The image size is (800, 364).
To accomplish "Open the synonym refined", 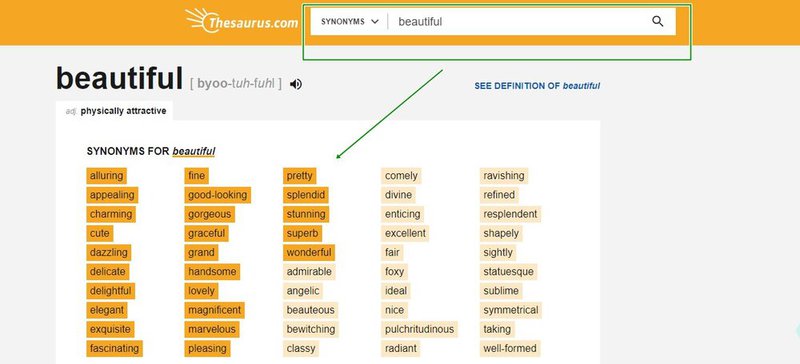I will 499,195.
